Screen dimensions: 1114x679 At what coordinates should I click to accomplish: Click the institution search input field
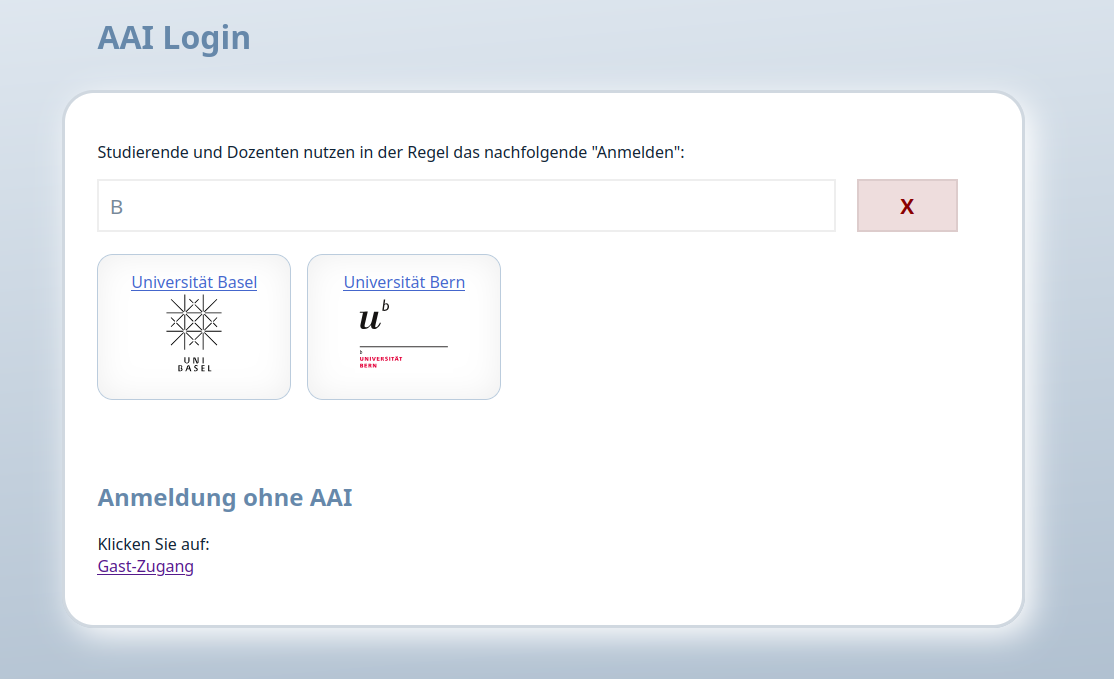coord(466,206)
